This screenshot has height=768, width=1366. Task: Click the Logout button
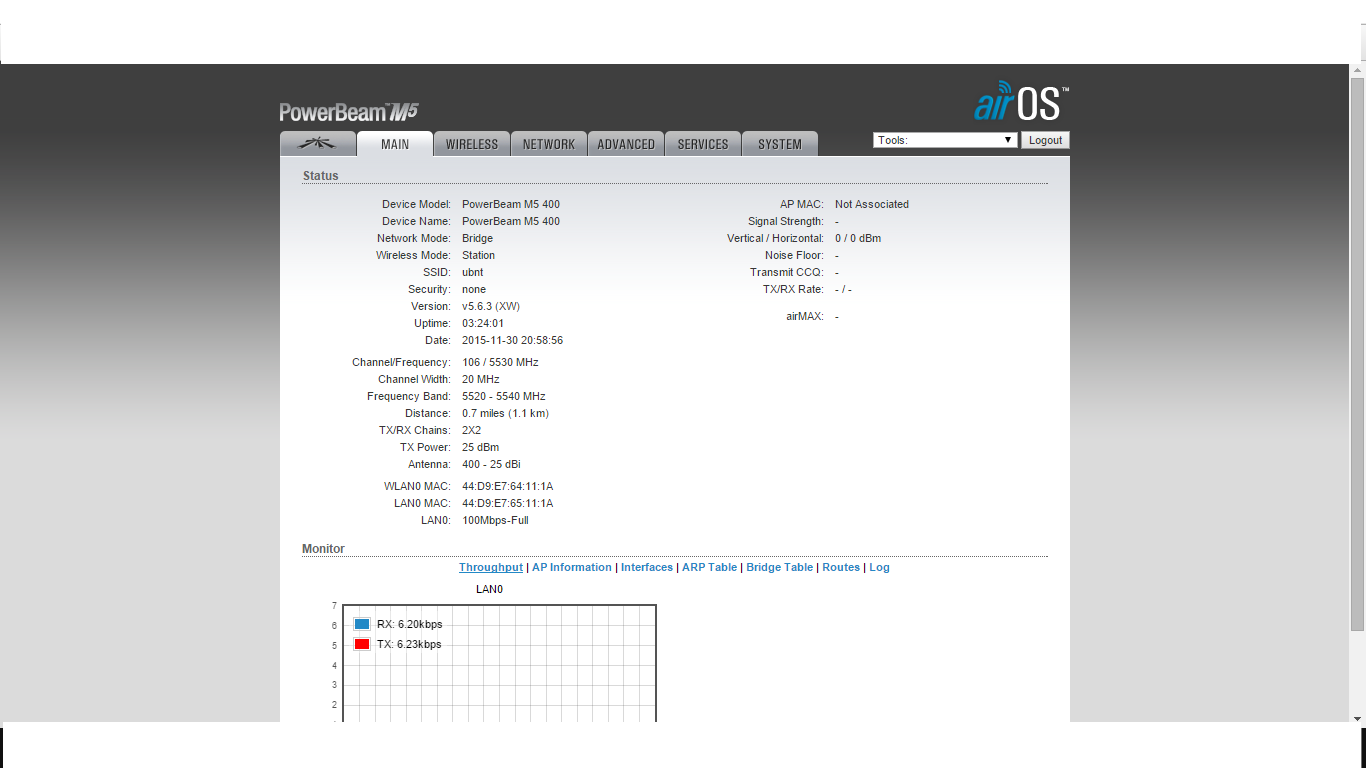(1045, 140)
